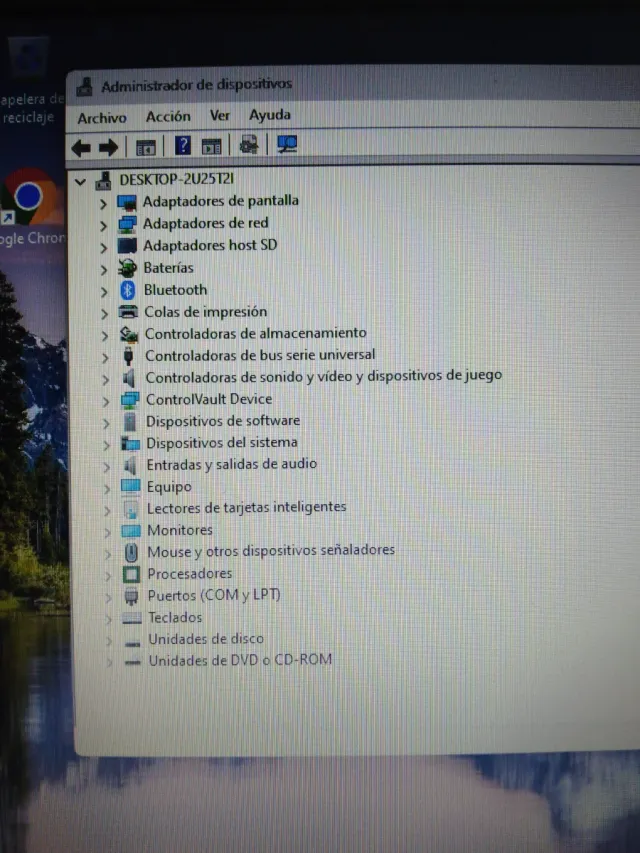Viewport: 640px width, 853px height.
Task: Expand Colas de impresión chevron
Action: point(104,314)
